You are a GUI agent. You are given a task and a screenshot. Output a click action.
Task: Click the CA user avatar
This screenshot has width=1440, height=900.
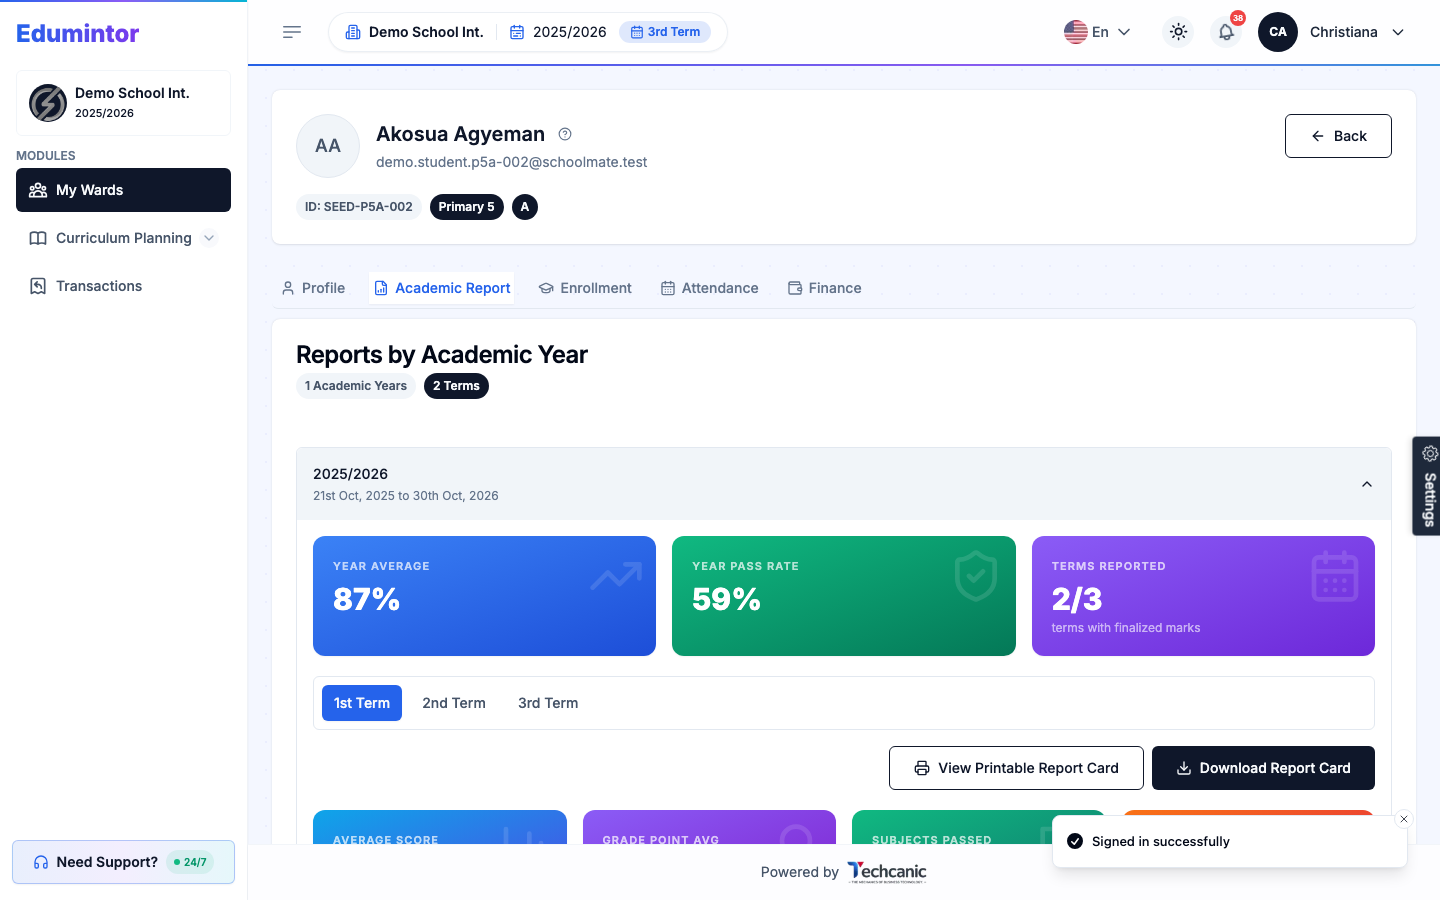(x=1278, y=32)
